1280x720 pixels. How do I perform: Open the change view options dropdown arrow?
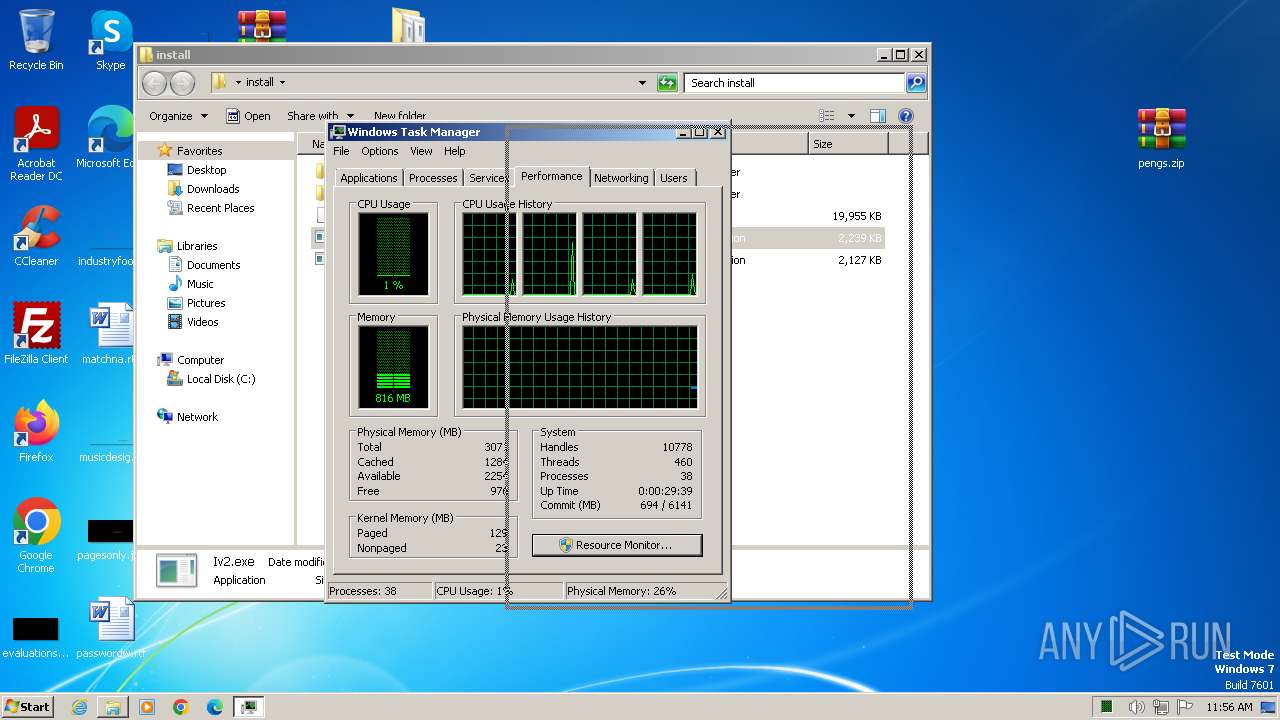click(x=851, y=116)
